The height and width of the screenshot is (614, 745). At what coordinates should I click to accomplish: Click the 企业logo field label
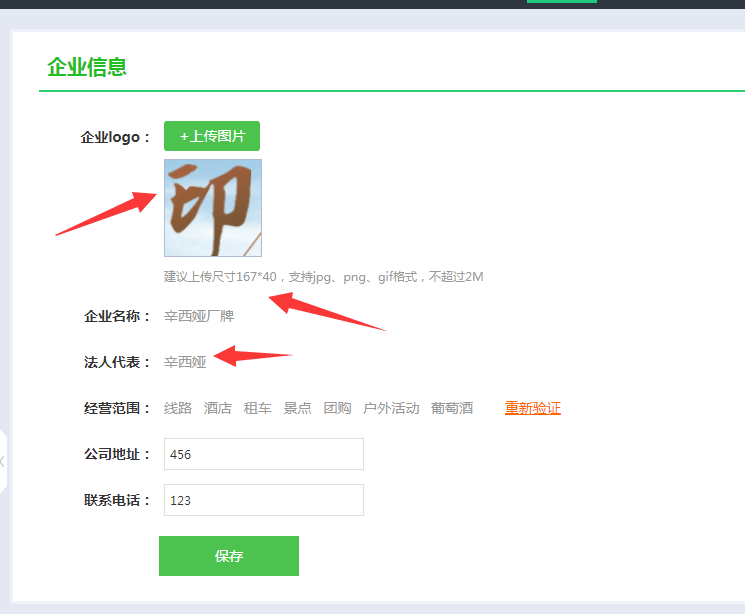(115, 137)
